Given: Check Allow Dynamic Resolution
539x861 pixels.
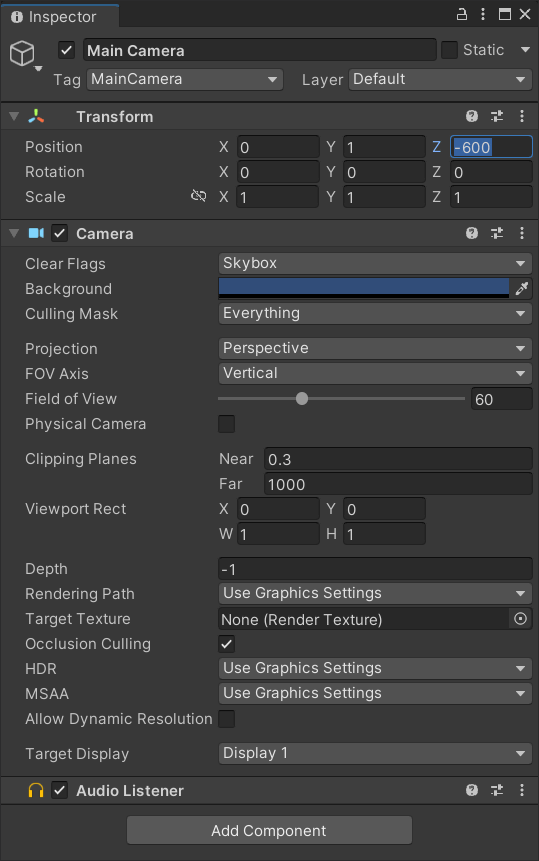Looking at the screenshot, I should tap(226, 719).
